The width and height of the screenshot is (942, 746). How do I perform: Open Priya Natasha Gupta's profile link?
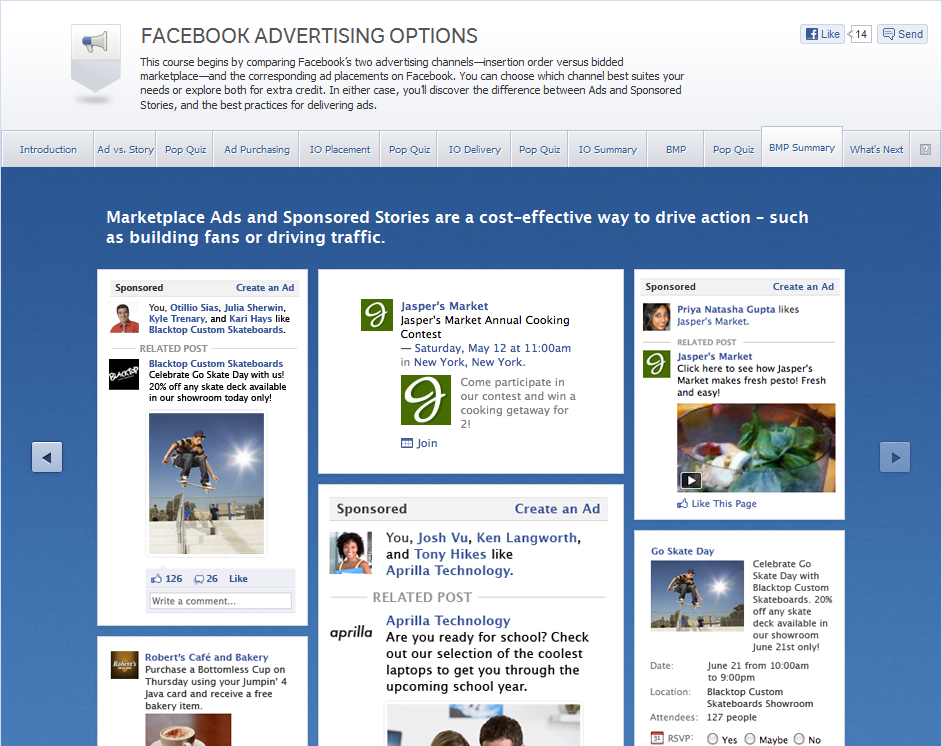click(726, 309)
